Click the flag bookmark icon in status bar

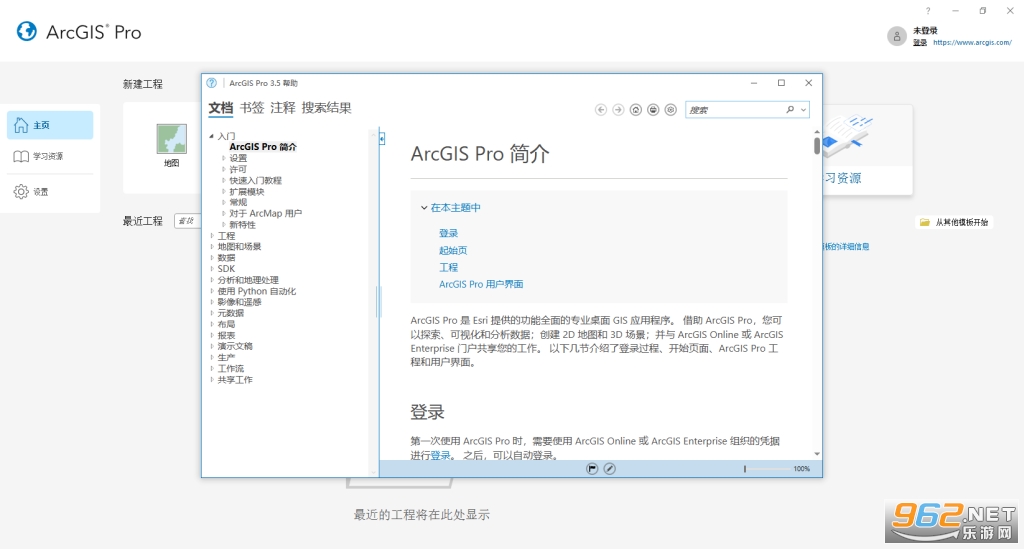[x=592, y=469]
